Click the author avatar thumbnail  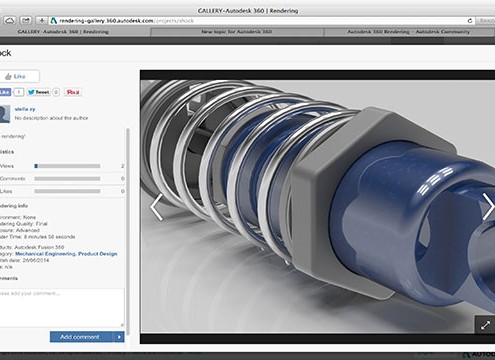(x=4, y=114)
